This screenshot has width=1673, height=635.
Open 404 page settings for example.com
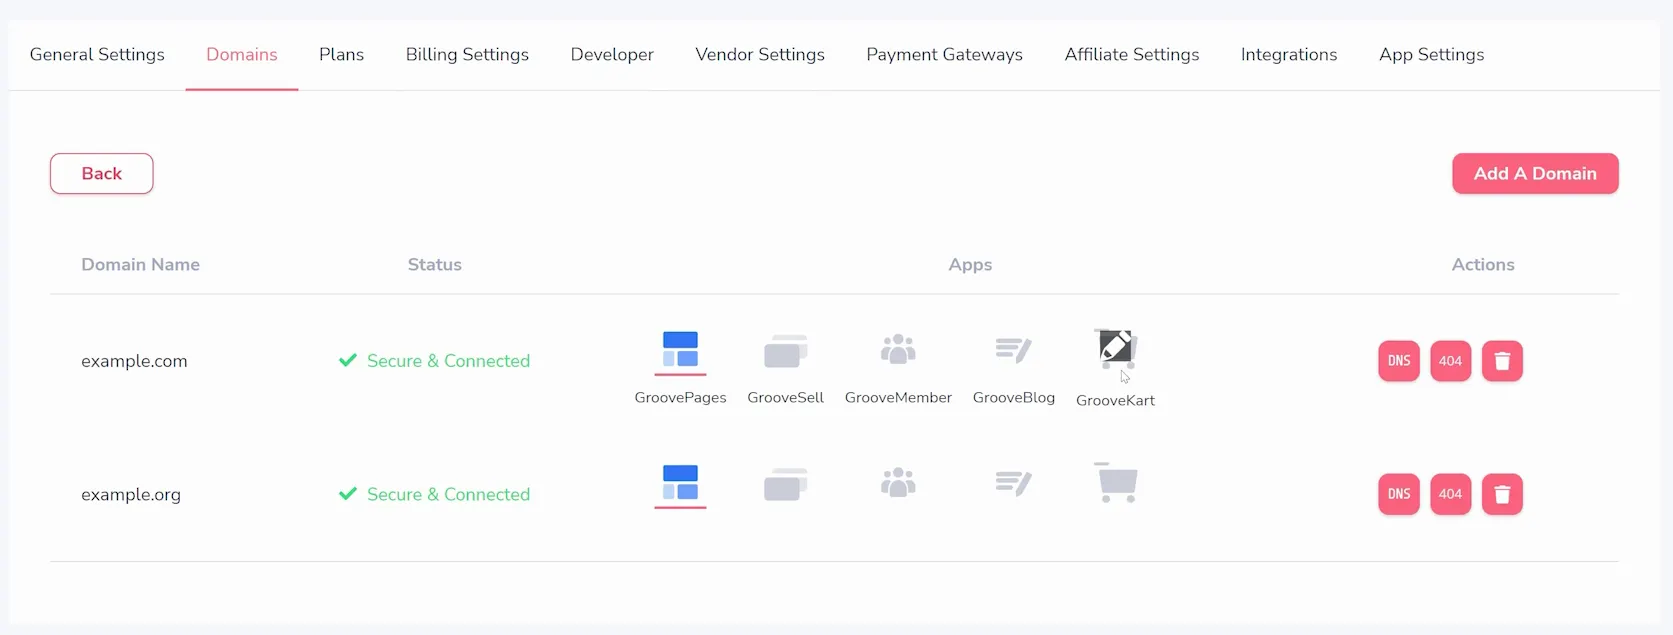[x=1450, y=361]
